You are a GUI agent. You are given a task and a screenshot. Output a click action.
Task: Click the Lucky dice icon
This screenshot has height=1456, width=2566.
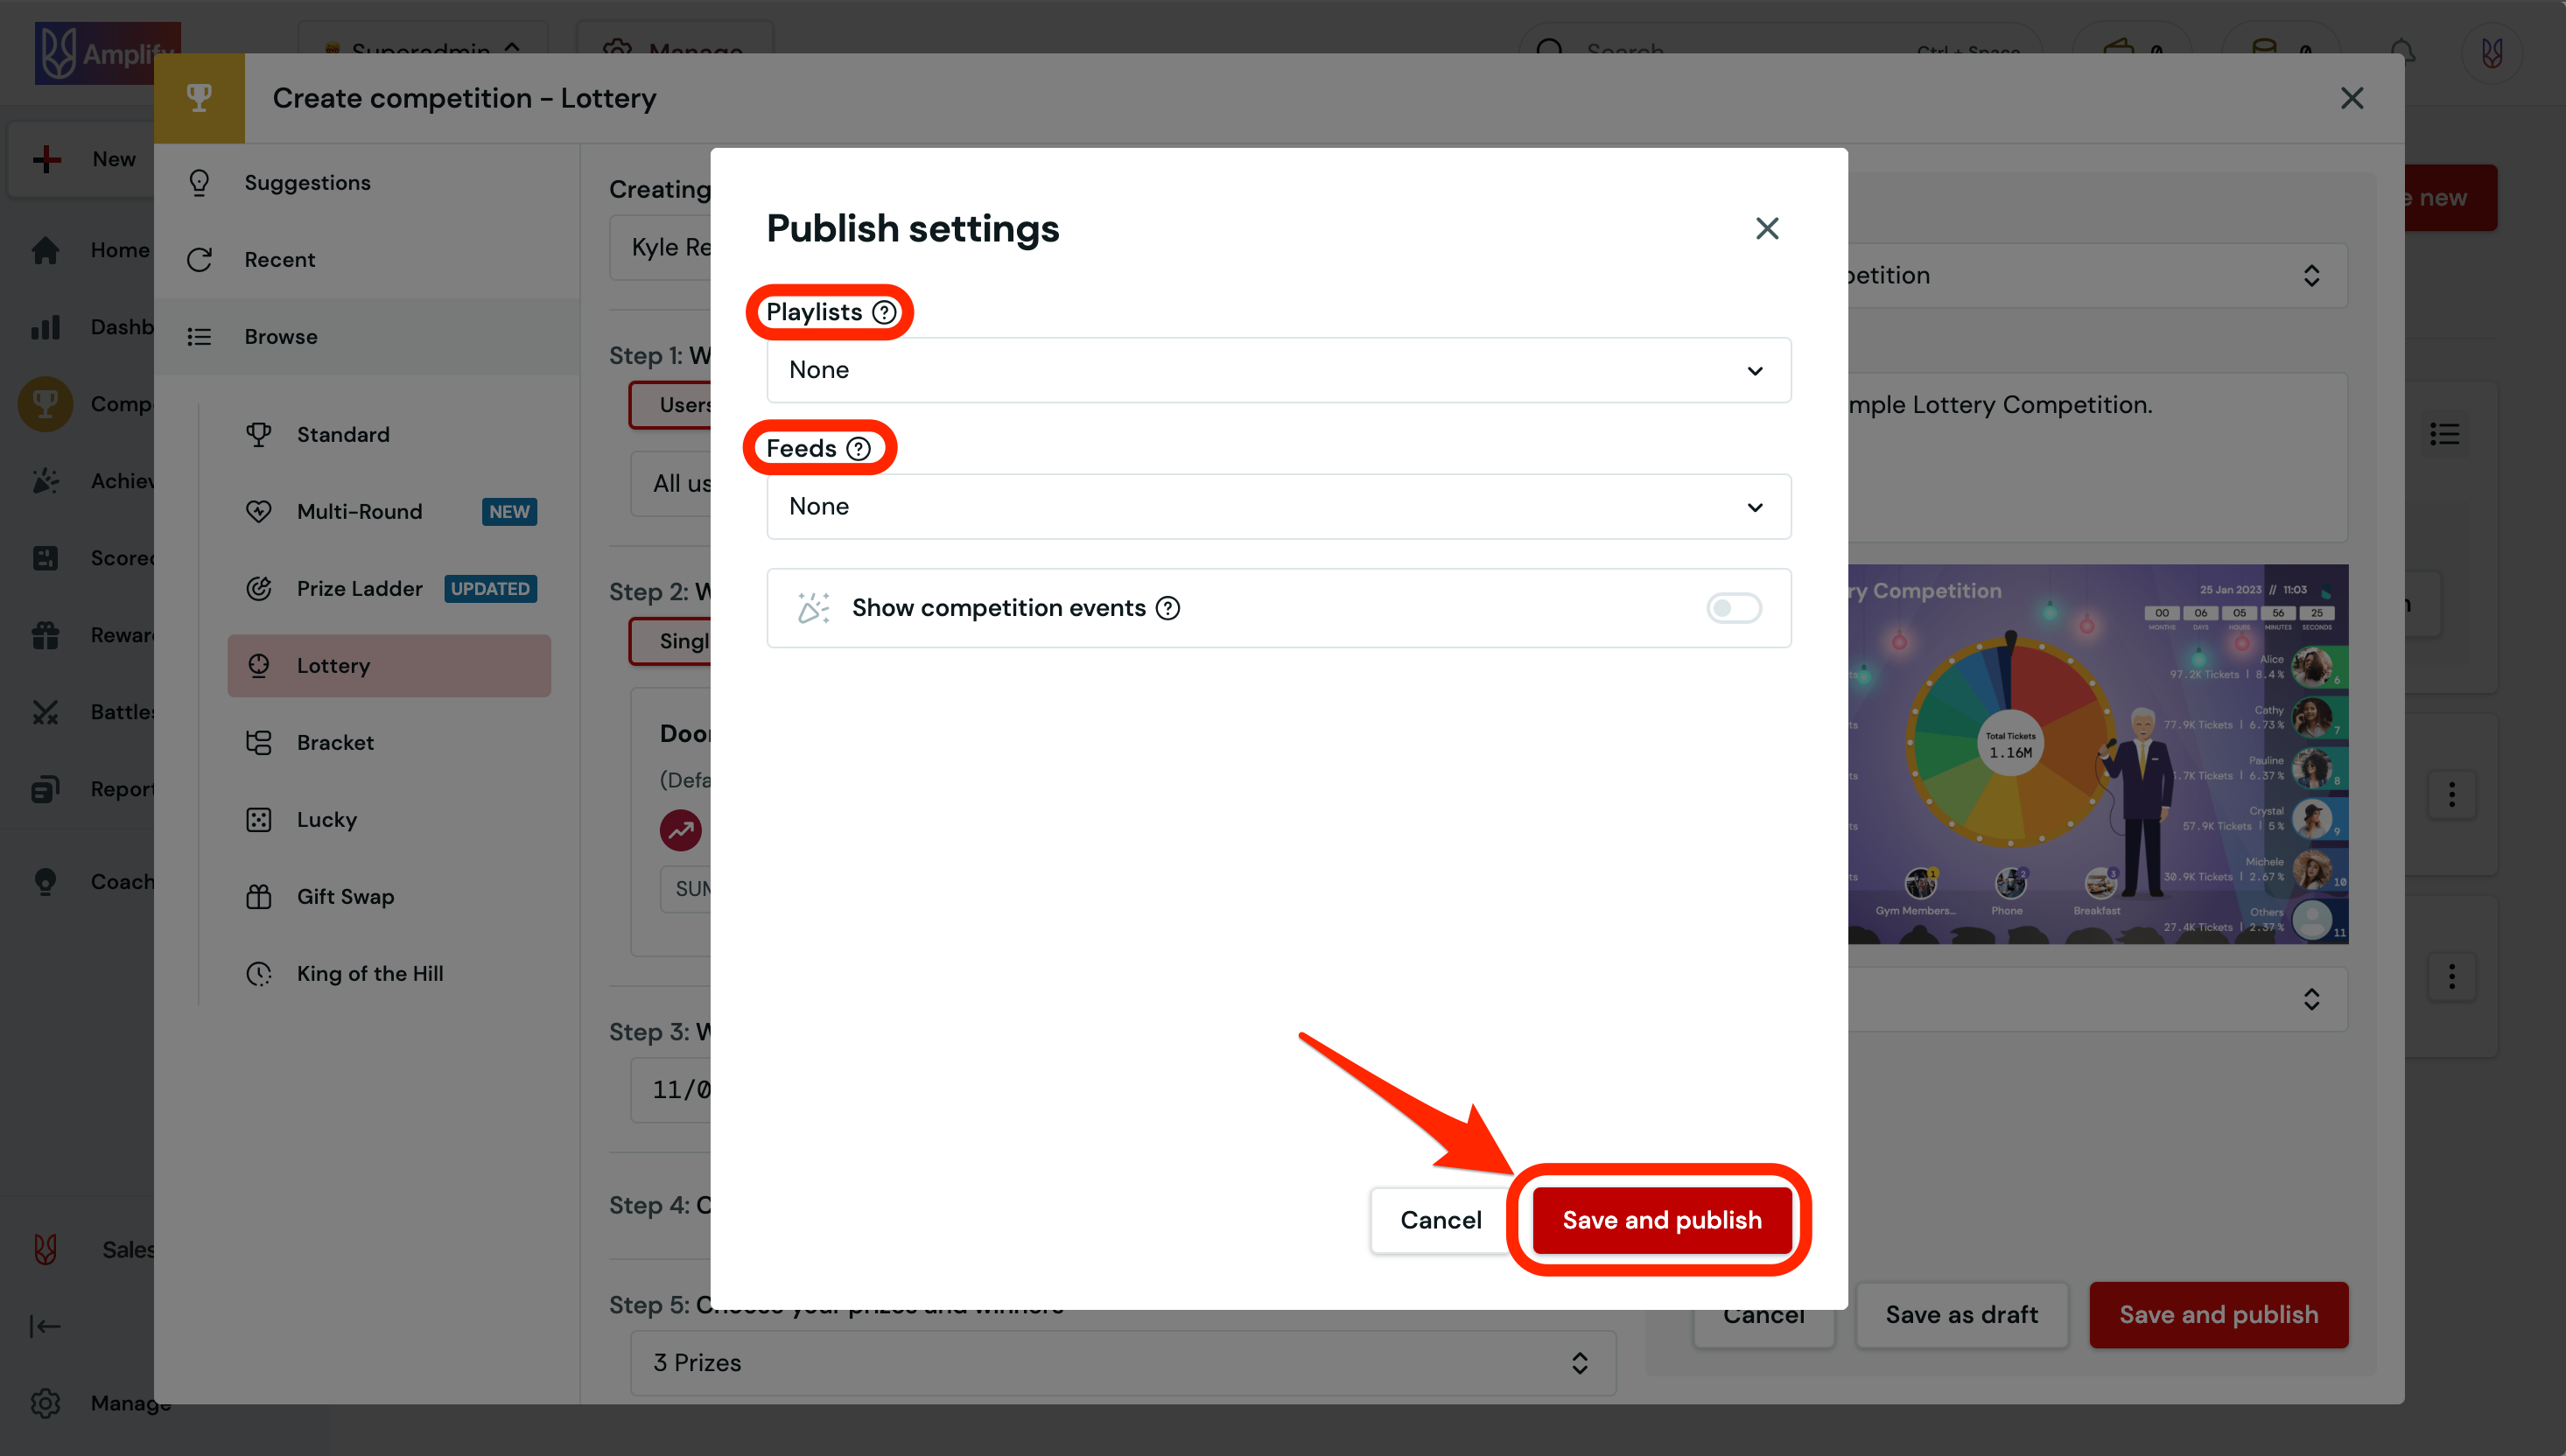pyautogui.click(x=259, y=819)
